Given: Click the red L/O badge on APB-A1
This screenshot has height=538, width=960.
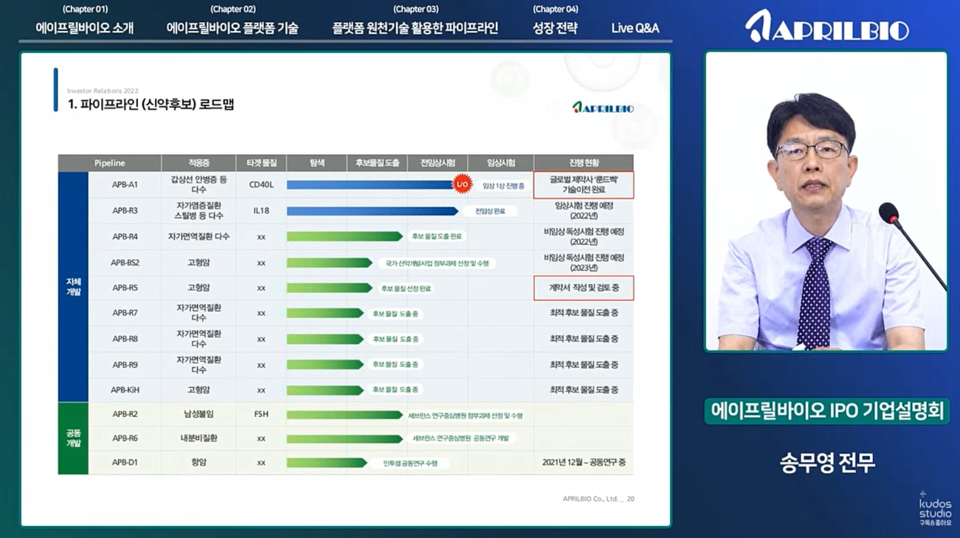Looking at the screenshot, I should coord(461,185).
